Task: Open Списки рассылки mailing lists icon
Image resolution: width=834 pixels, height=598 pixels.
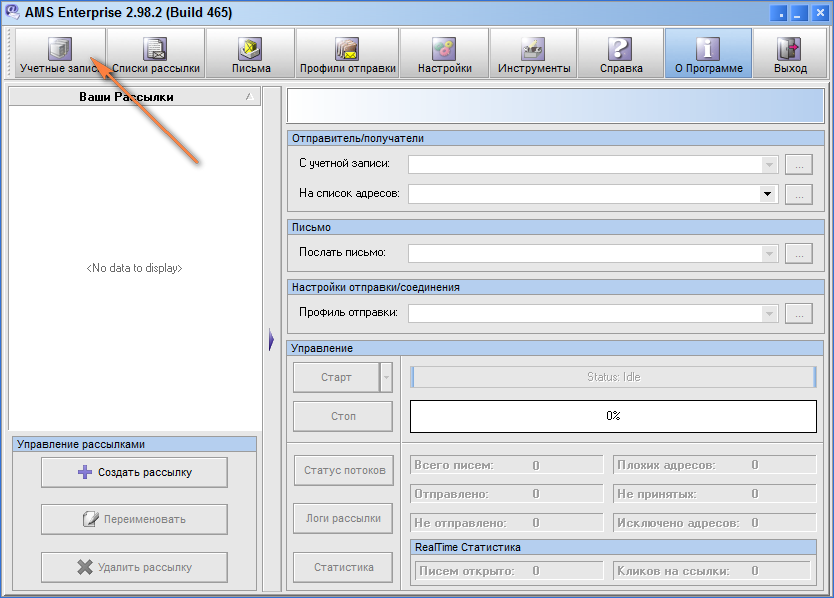Action: [x=155, y=53]
